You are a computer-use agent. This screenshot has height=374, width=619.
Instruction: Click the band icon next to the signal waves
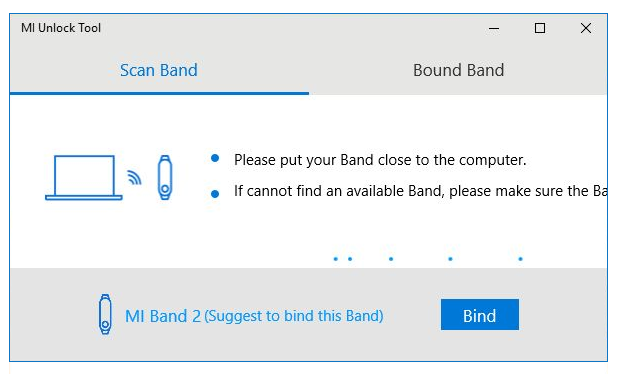click(165, 177)
